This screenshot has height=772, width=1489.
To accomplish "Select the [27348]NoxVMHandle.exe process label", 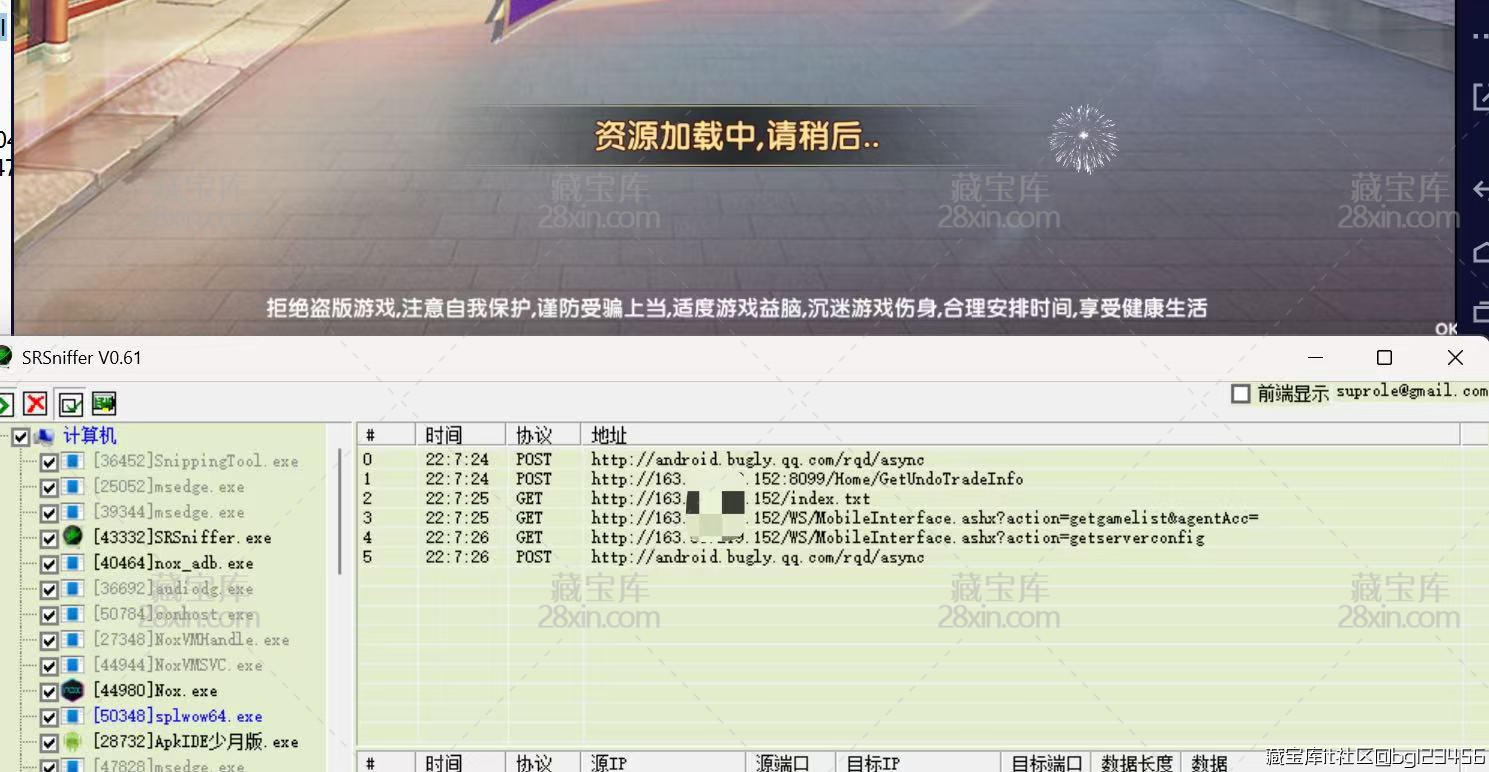I will (x=190, y=640).
